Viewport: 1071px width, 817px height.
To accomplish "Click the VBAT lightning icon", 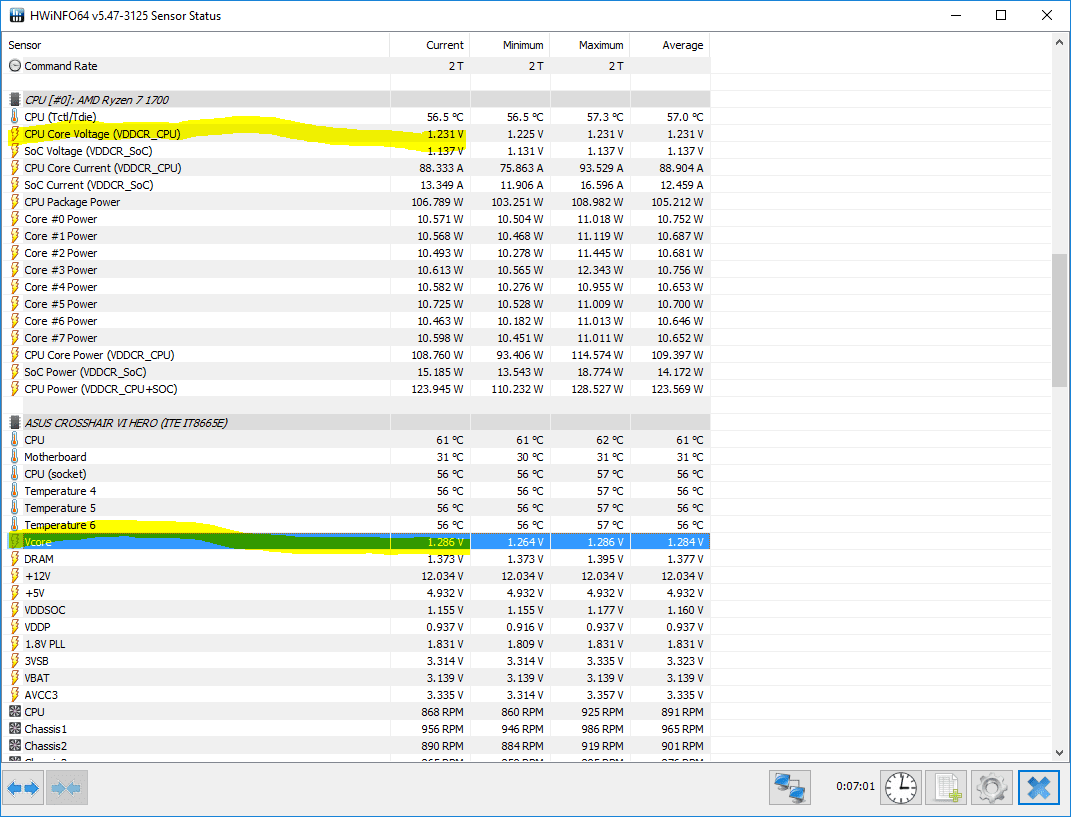I will pos(15,678).
